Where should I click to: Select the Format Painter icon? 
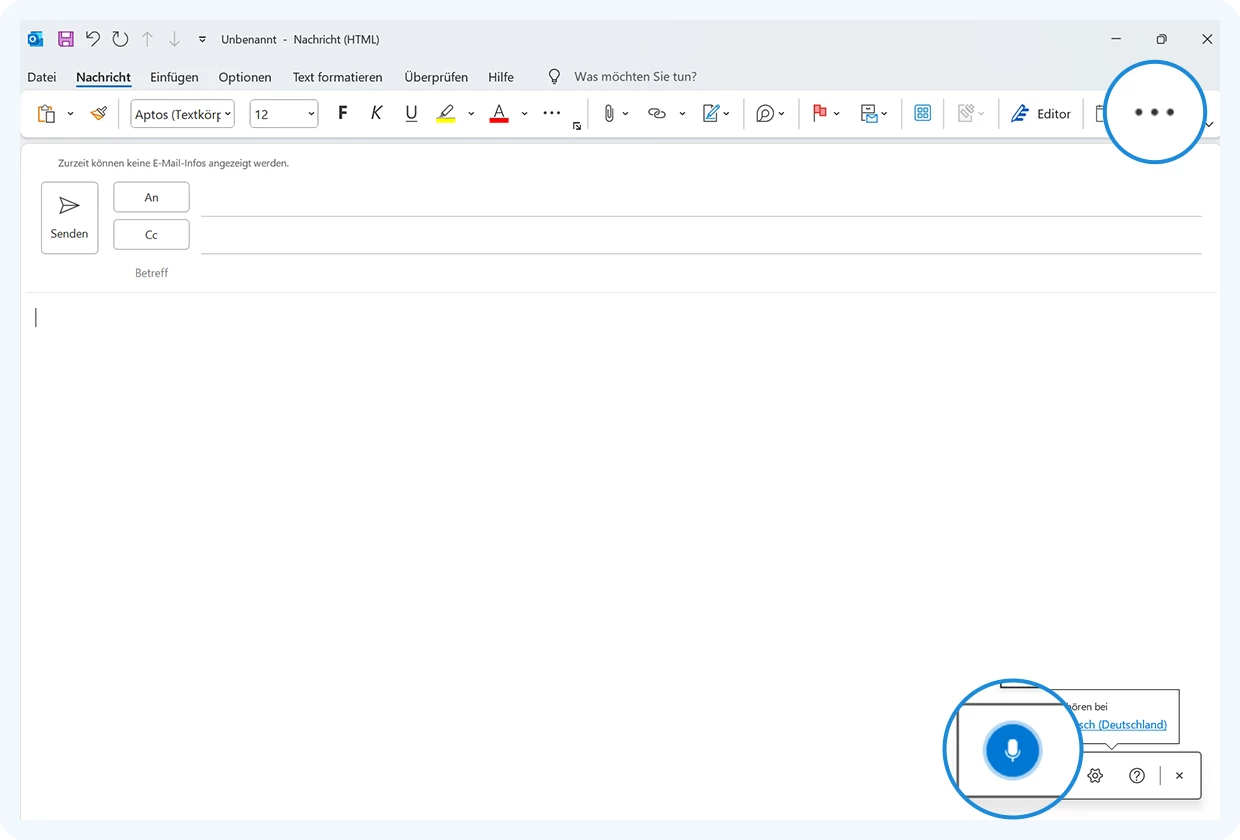[97, 113]
